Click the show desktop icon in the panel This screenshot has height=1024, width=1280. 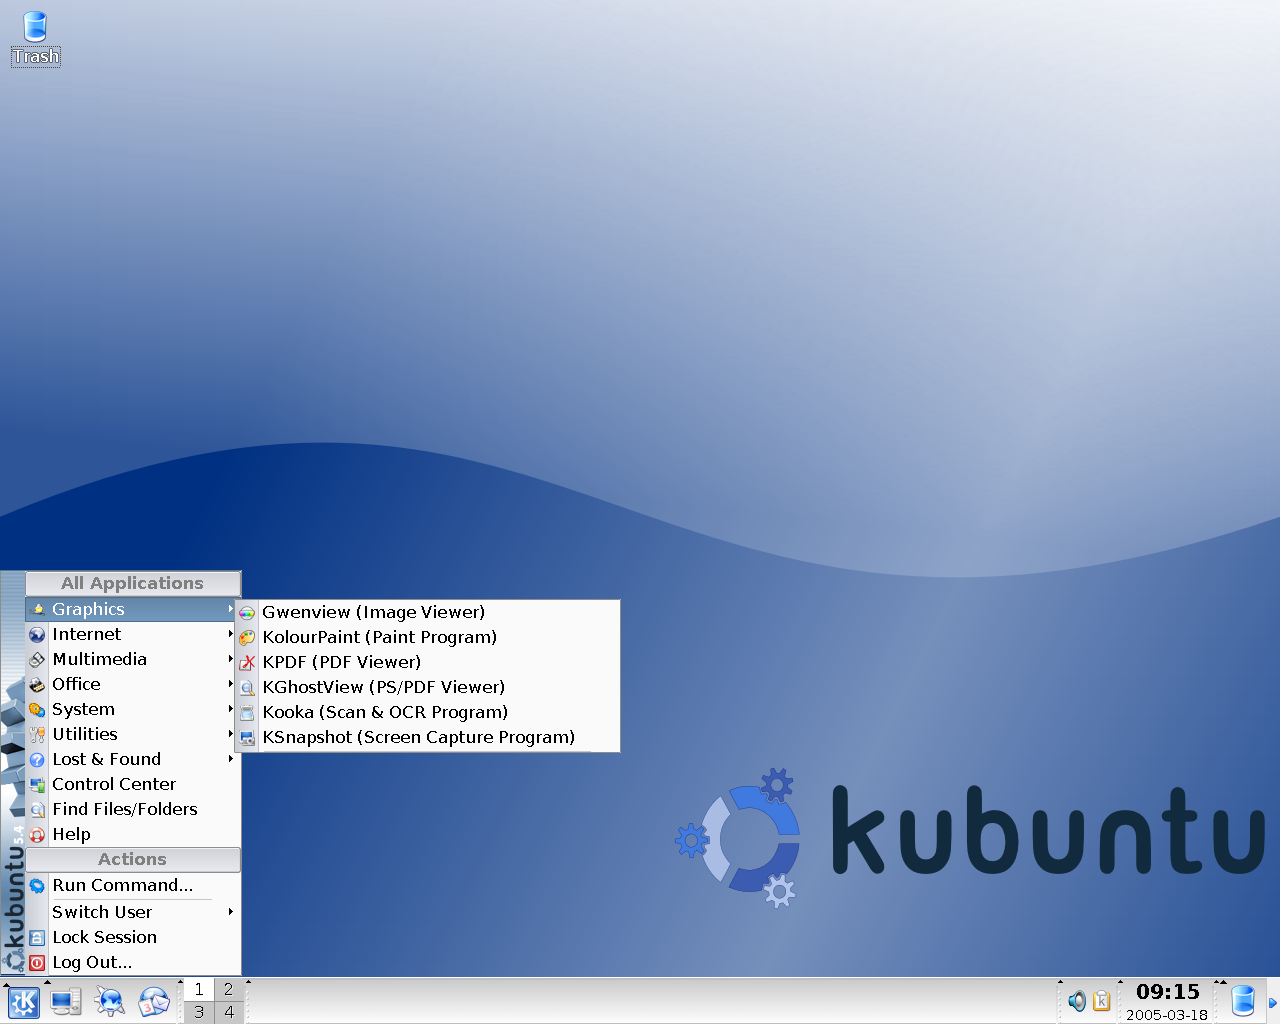[x=65, y=1001]
